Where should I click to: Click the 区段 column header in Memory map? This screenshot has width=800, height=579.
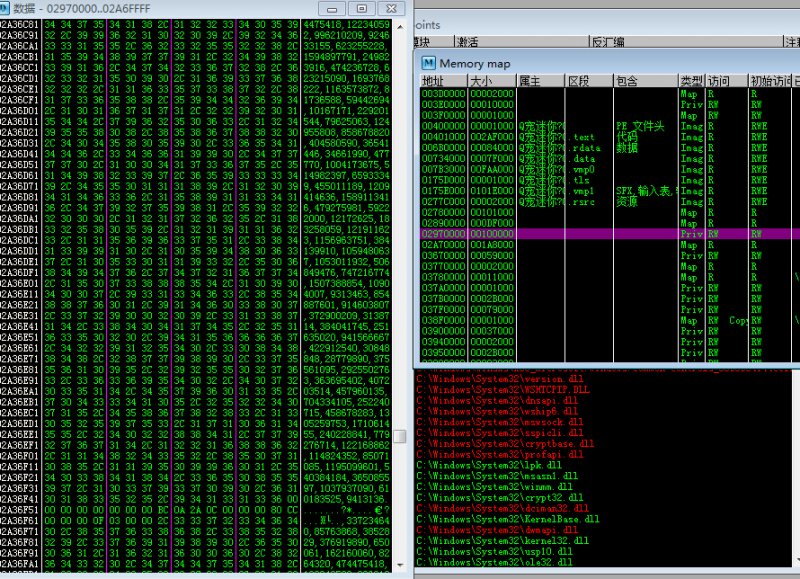pos(589,81)
